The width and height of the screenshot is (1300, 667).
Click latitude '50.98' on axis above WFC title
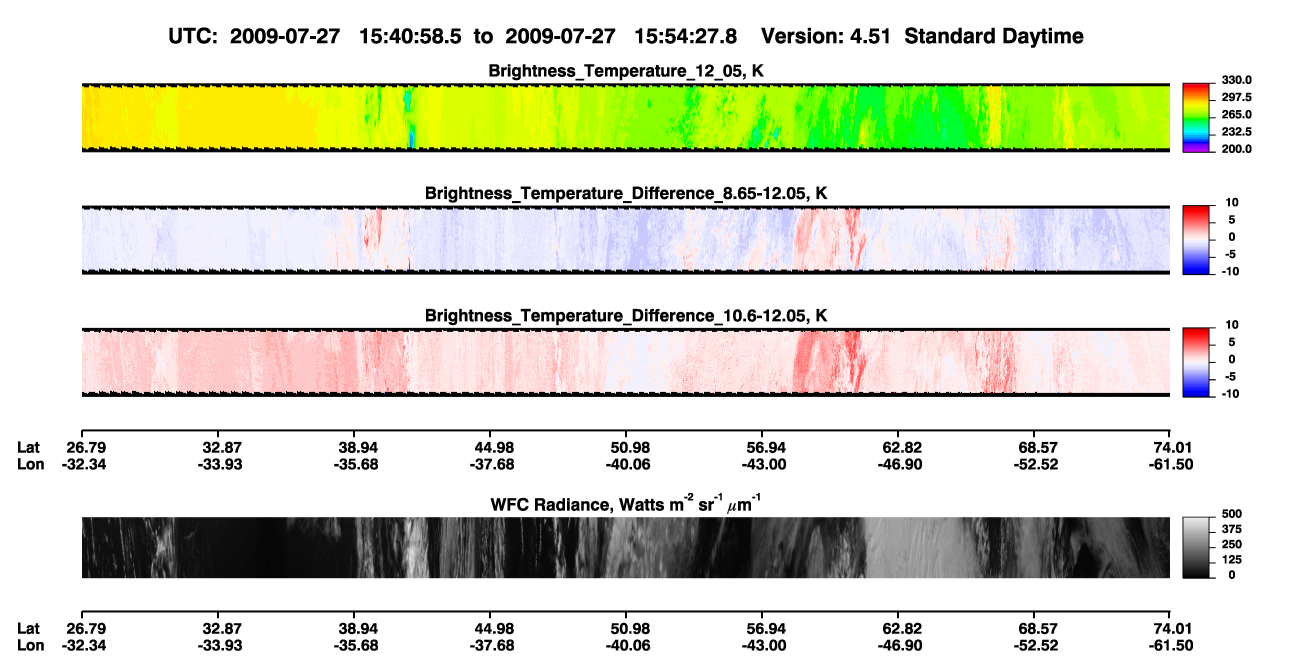[x=626, y=447]
